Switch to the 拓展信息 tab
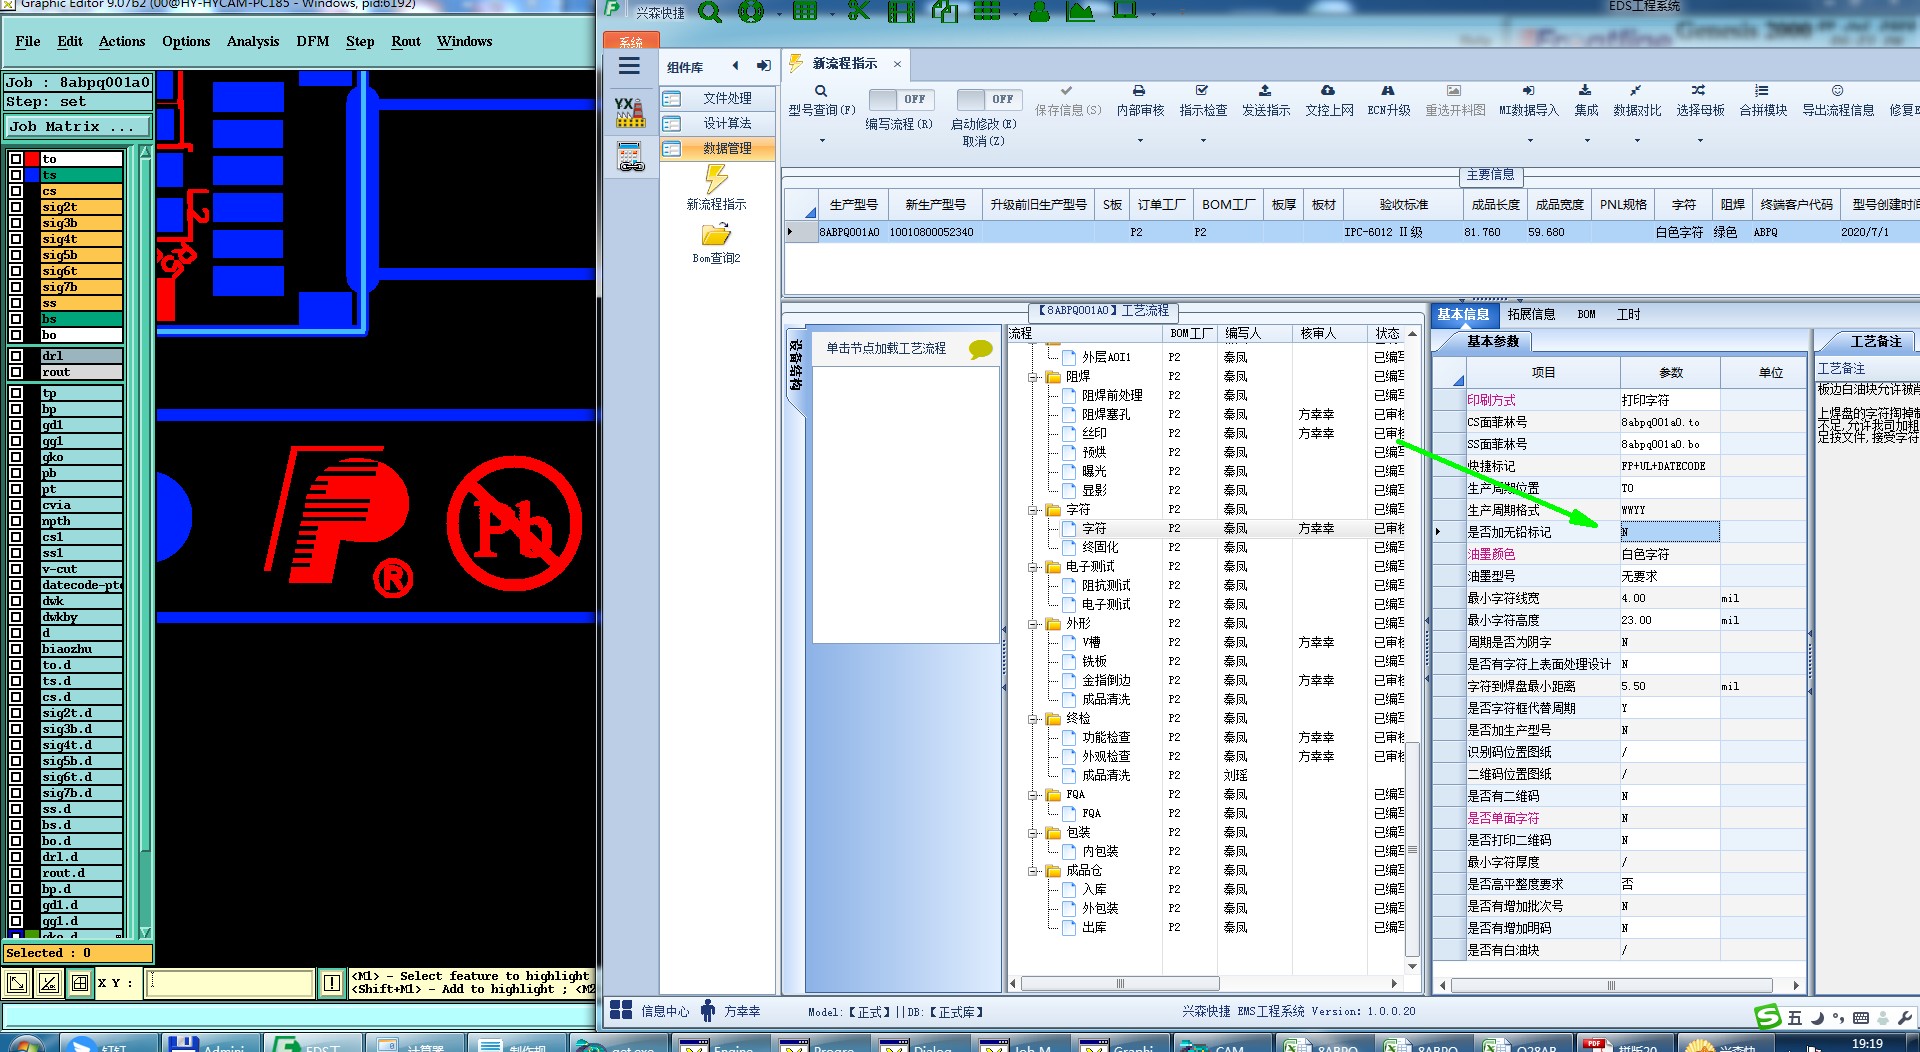This screenshot has height=1052, width=1920. (x=1531, y=314)
